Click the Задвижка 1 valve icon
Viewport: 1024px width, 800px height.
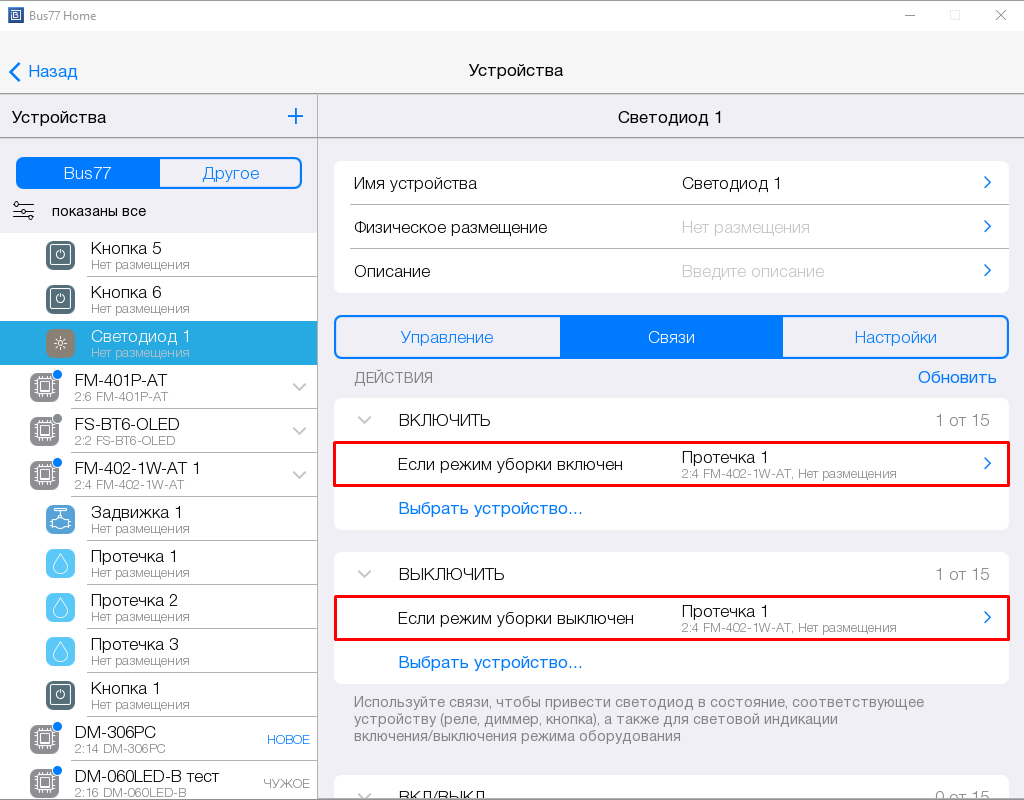coord(61,519)
